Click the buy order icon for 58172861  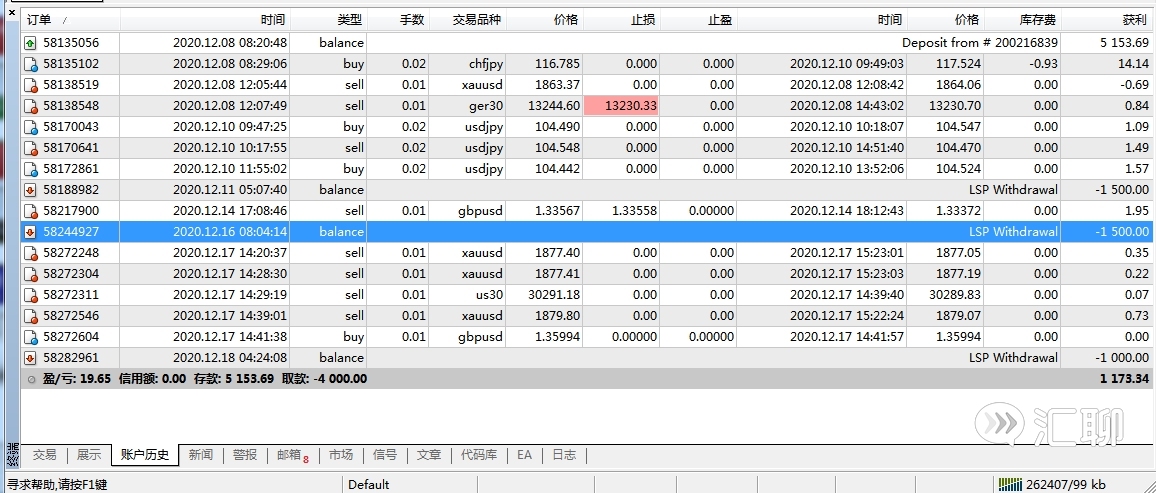30,169
